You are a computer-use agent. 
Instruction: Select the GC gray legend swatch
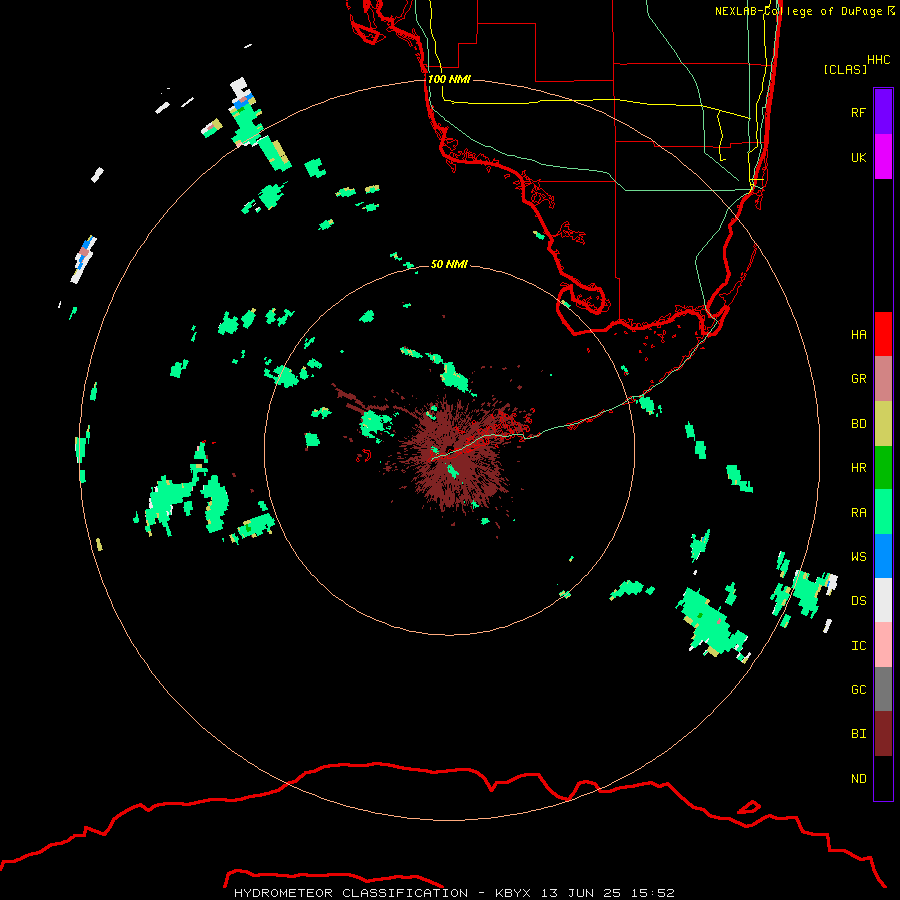pyautogui.click(x=883, y=689)
